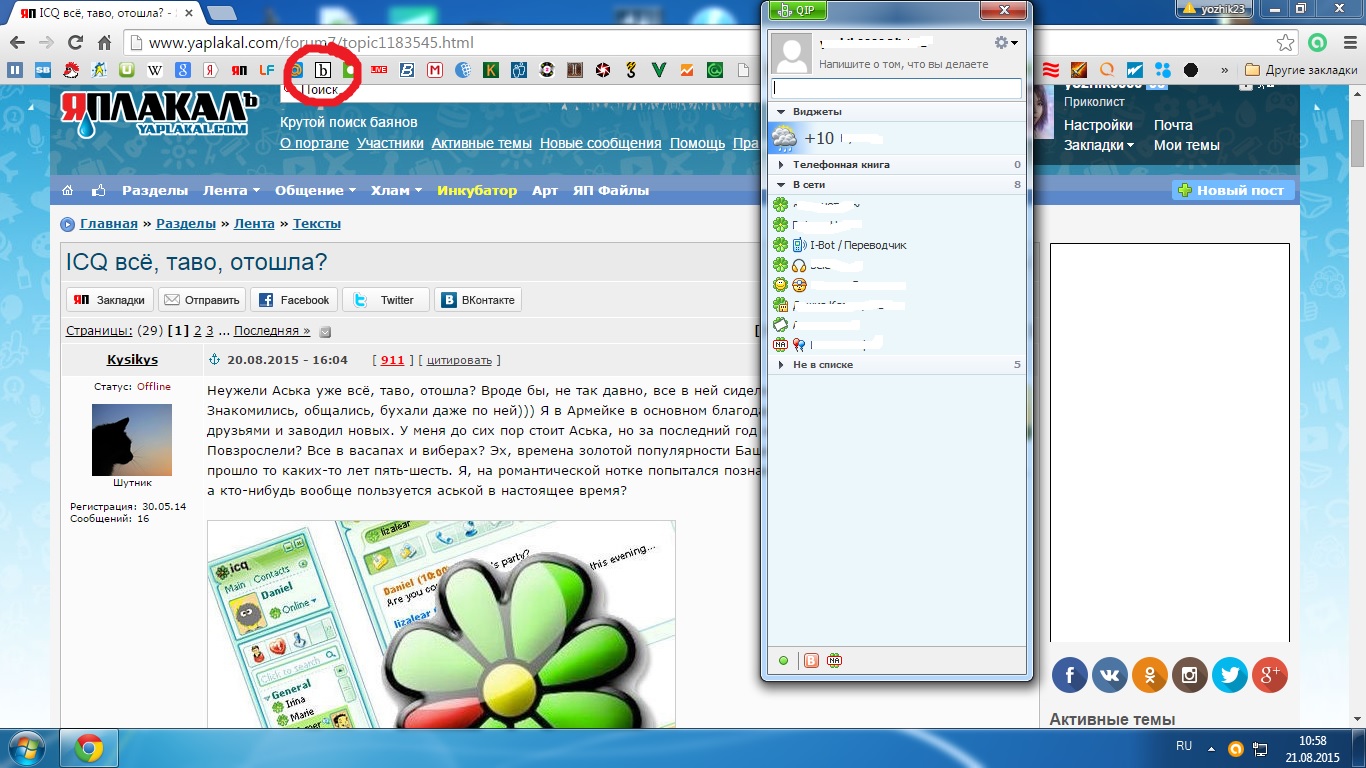The image size is (1366, 768).
Task: Open the ЯП Файлы navigation item
Action: pos(611,190)
